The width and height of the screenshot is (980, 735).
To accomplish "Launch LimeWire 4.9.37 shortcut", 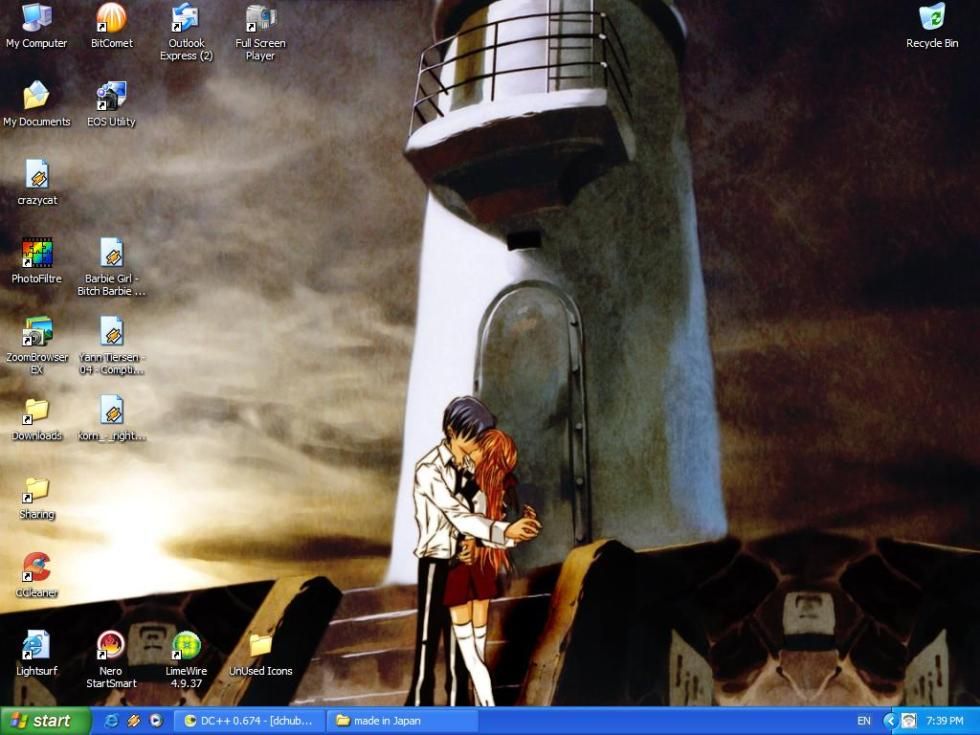I will pos(186,661).
